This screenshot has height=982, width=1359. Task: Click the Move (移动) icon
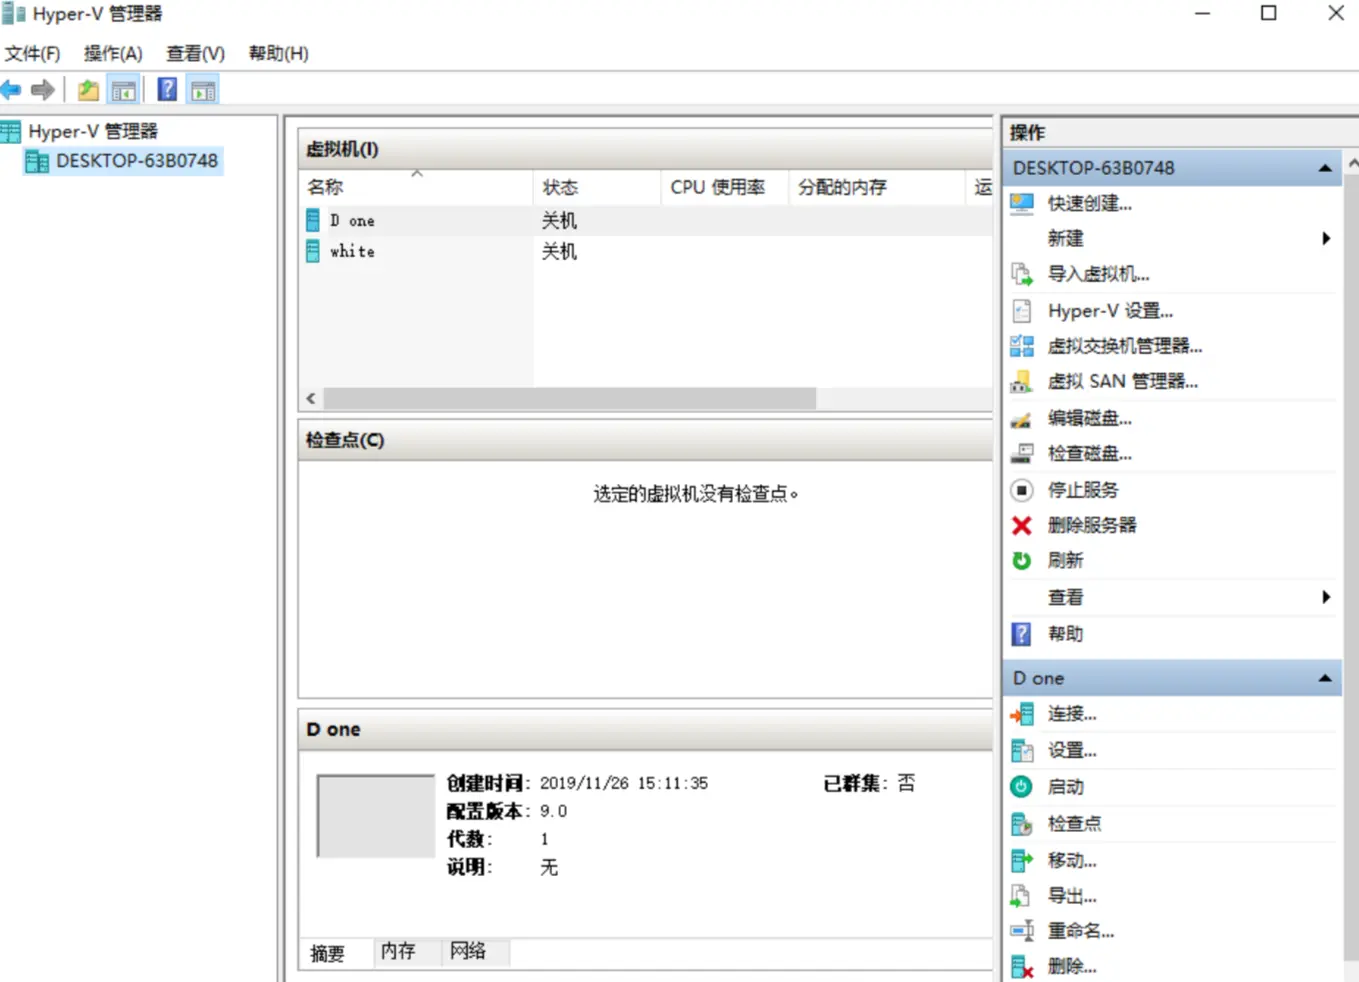pyautogui.click(x=1022, y=860)
